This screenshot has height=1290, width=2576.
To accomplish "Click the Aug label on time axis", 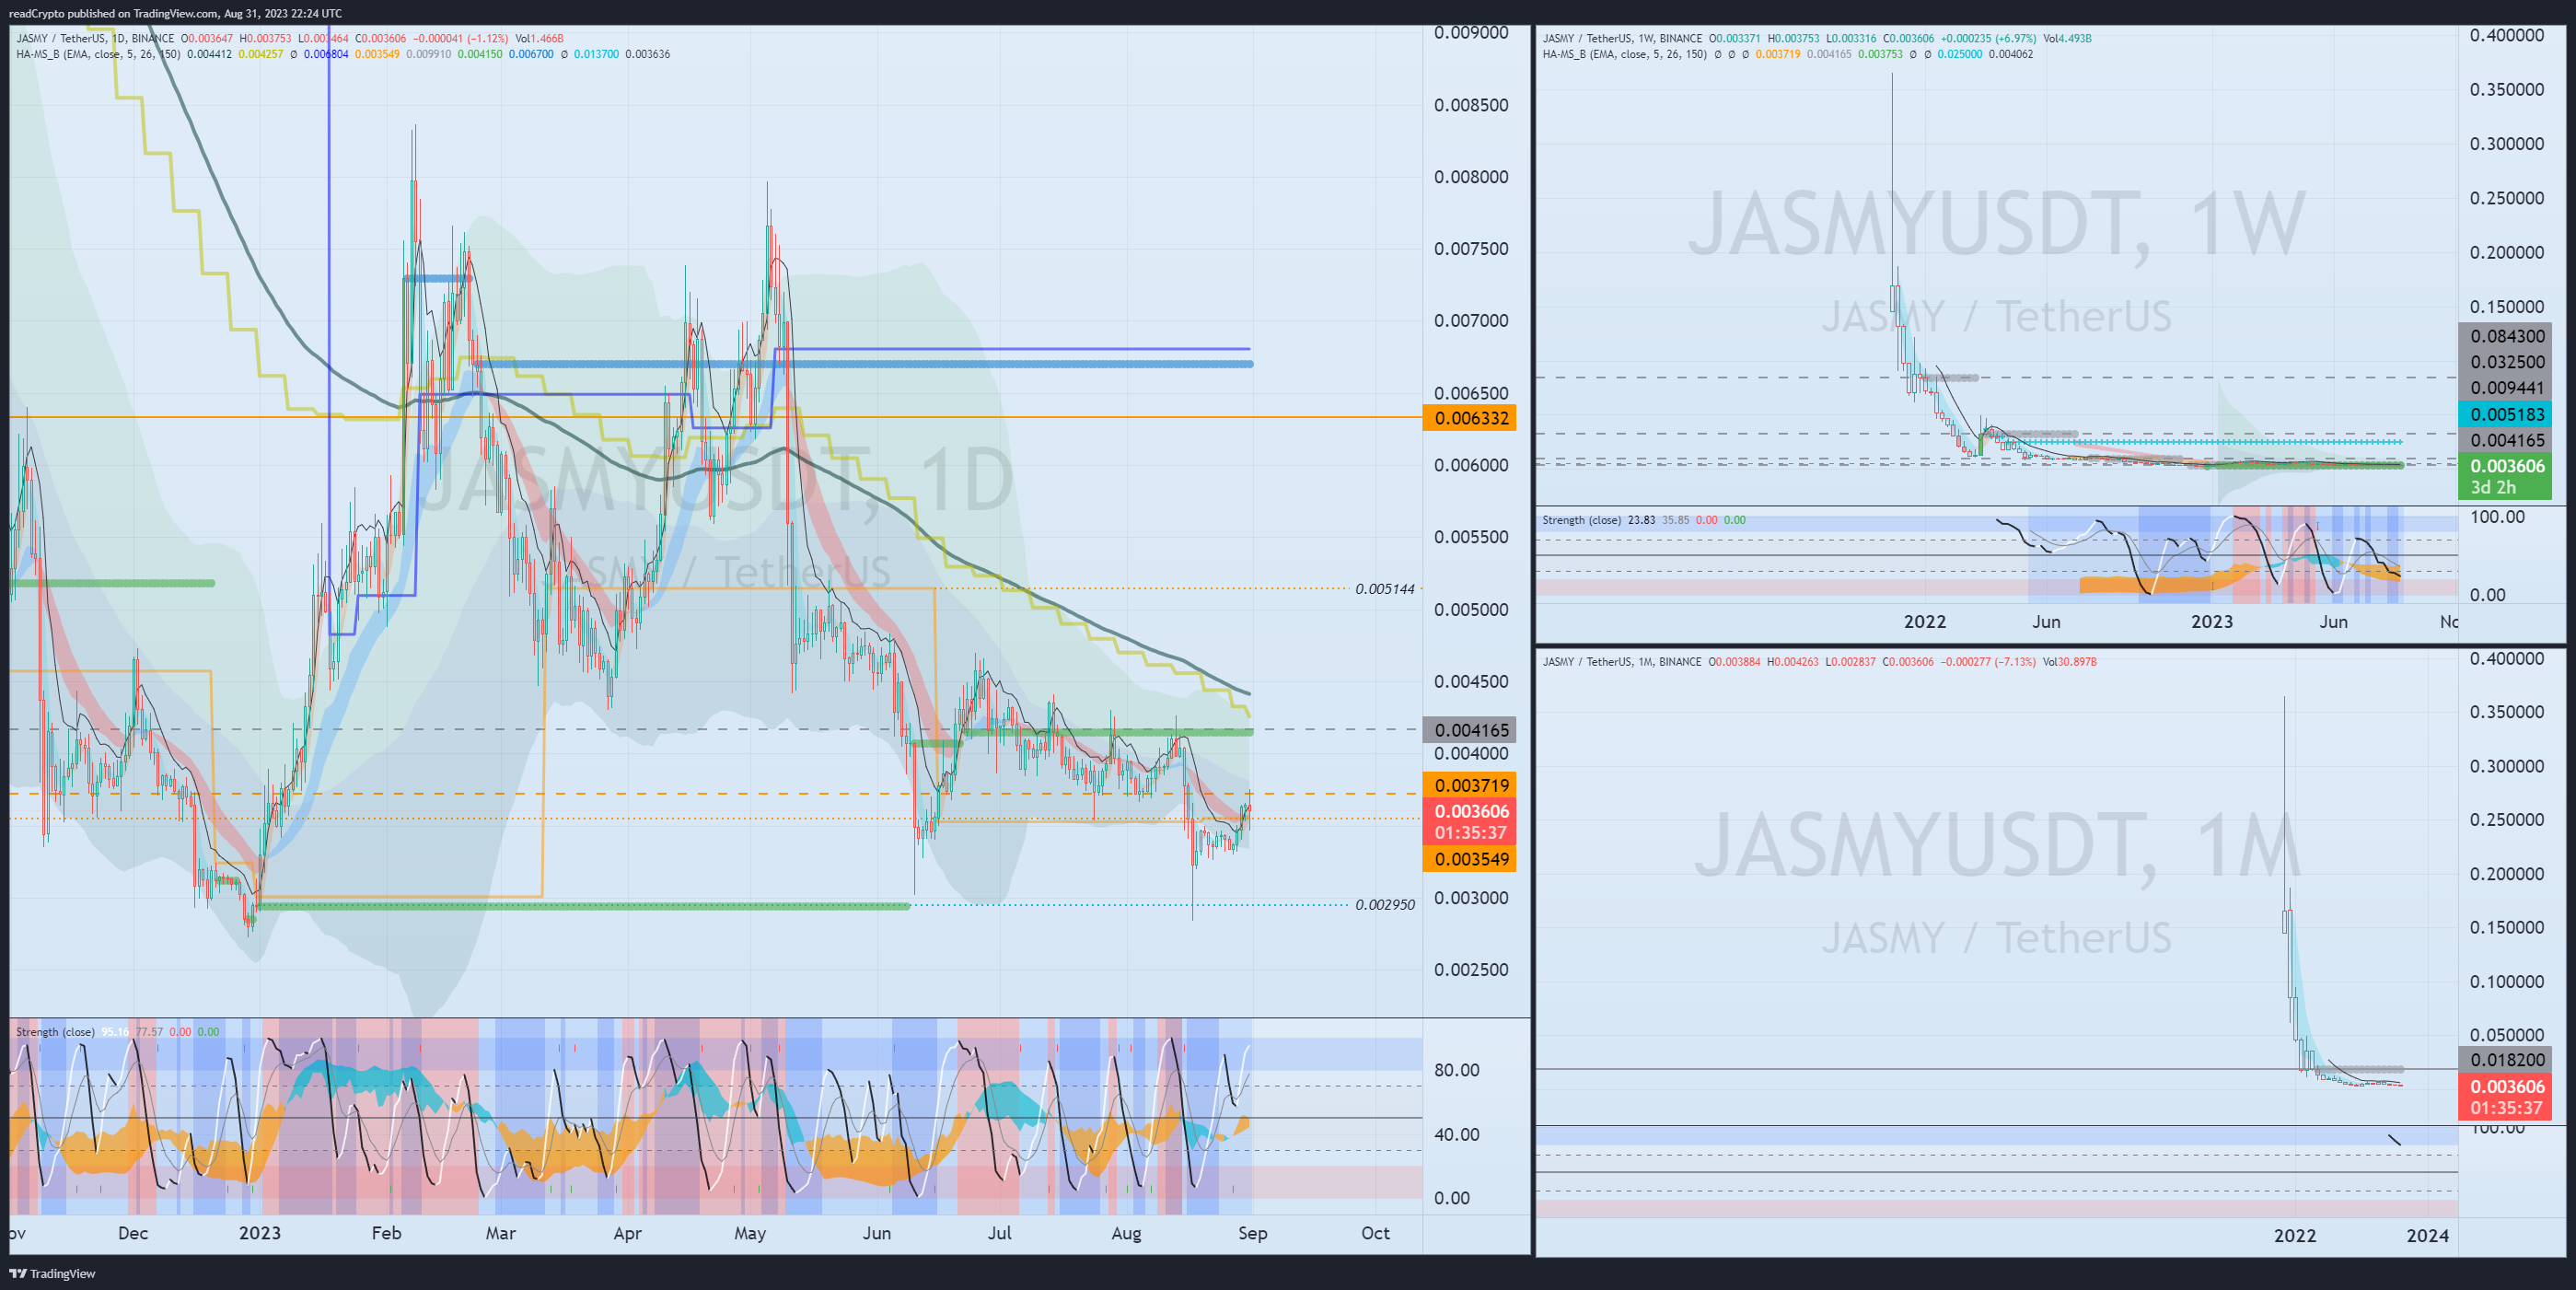I will tap(1126, 1233).
